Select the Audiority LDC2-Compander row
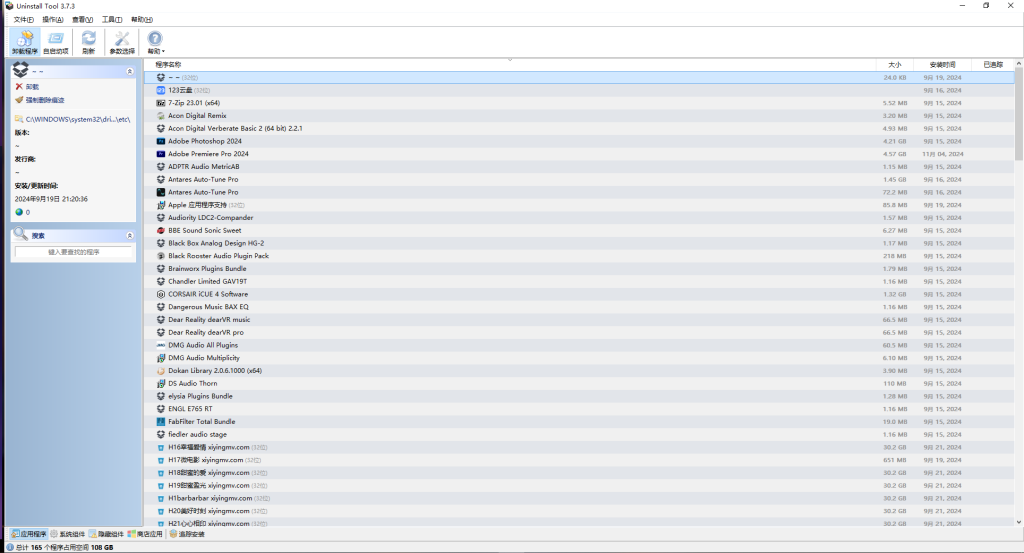 [x=579, y=217]
